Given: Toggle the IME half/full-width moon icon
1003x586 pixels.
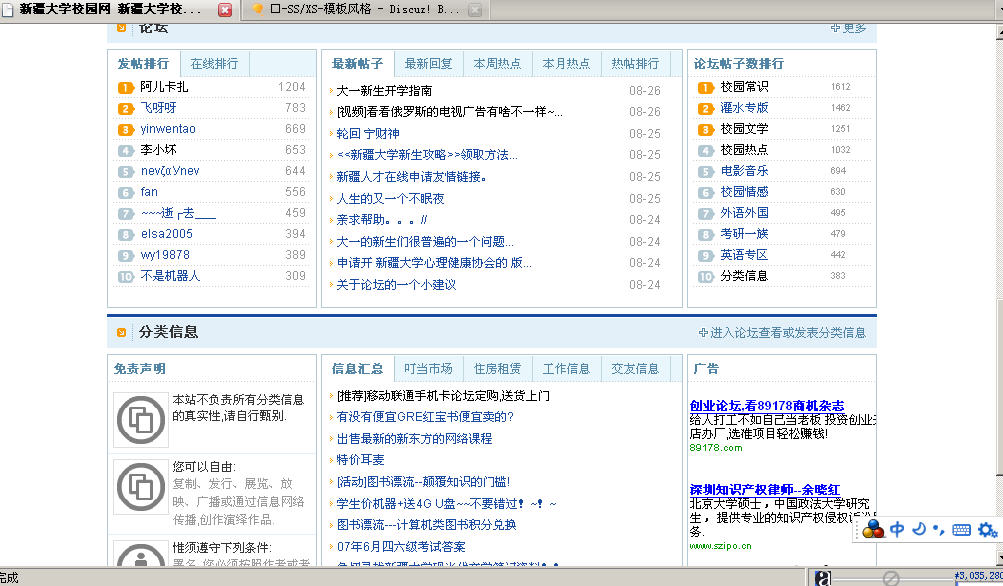Looking at the screenshot, I should point(919,529).
